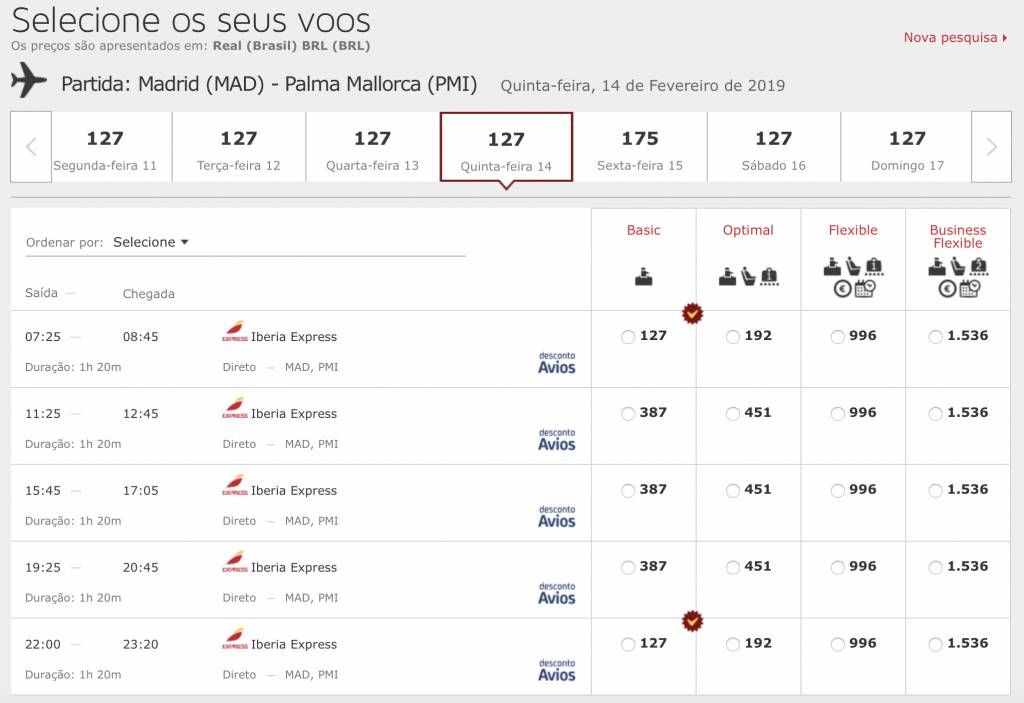
Task: Select the 127 Basic fare for 07:25 flight
Action: click(628, 336)
